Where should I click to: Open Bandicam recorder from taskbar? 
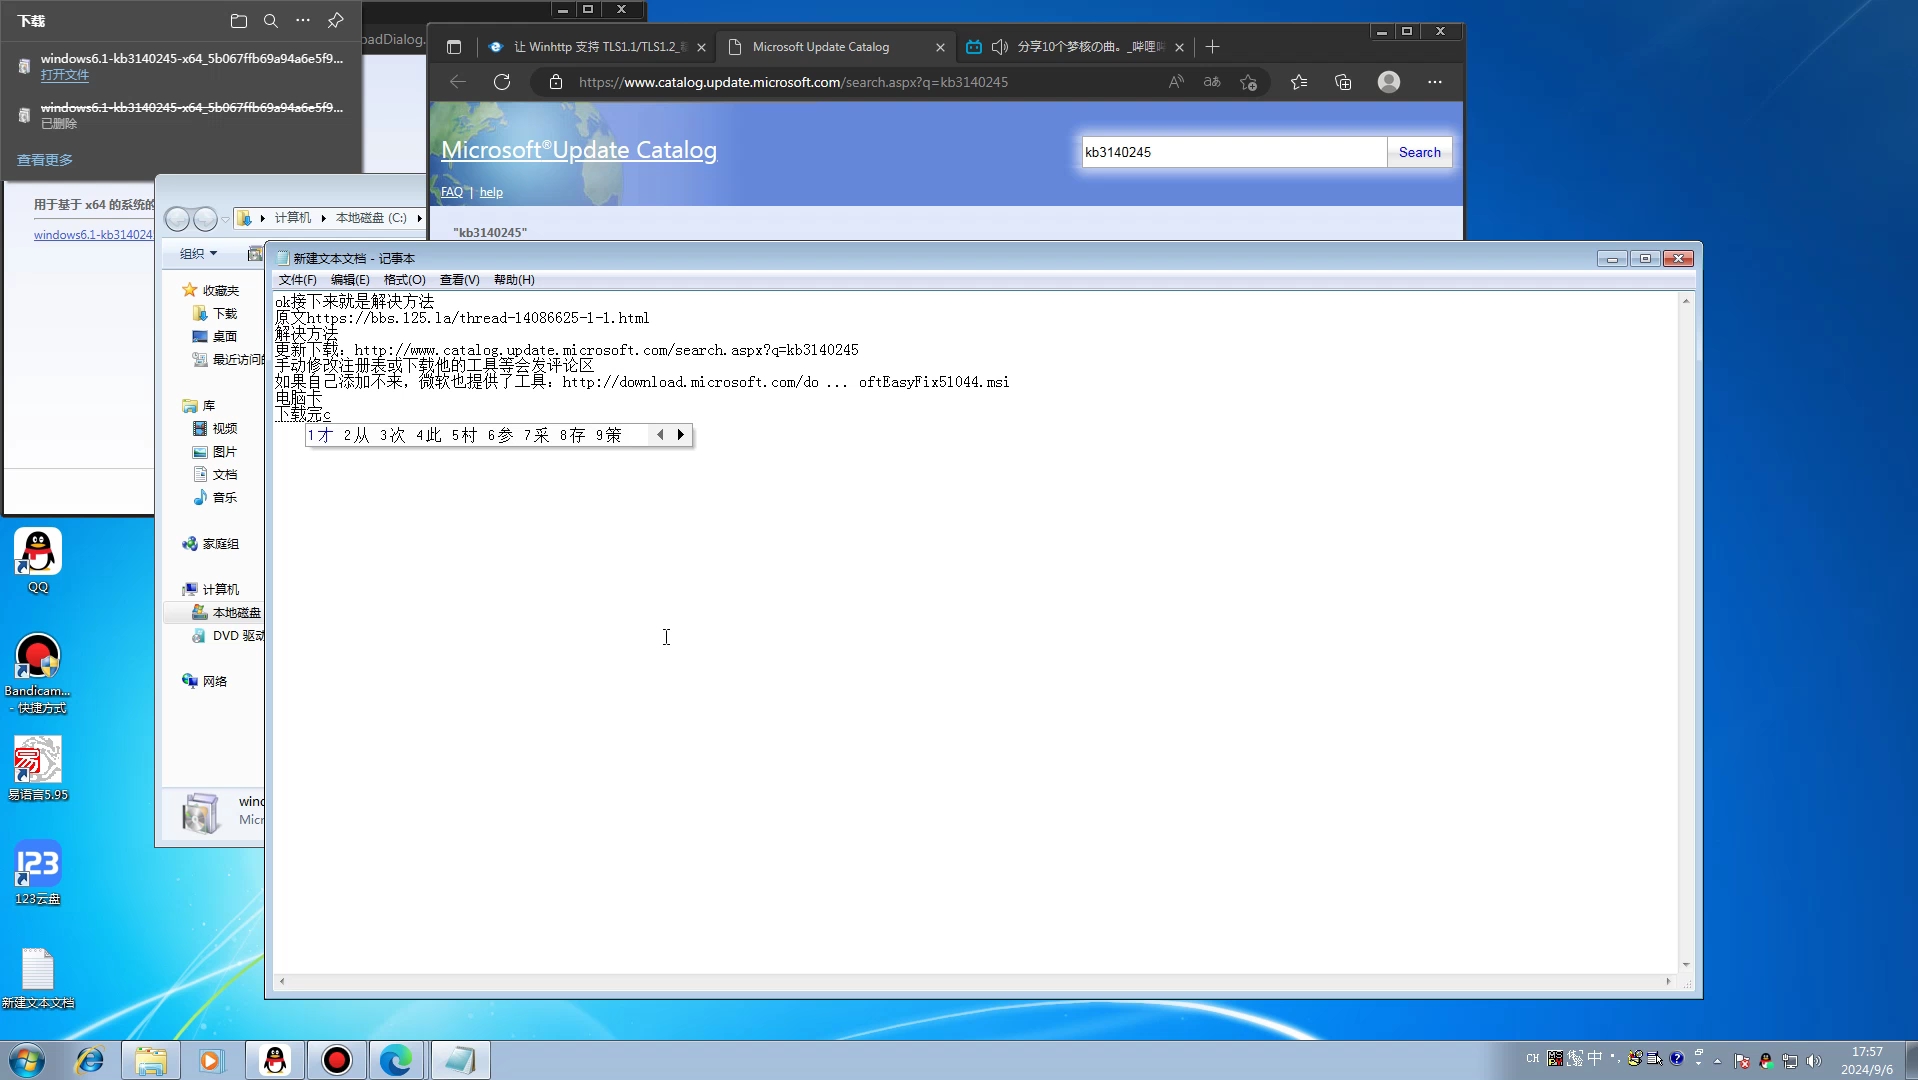coord(337,1060)
